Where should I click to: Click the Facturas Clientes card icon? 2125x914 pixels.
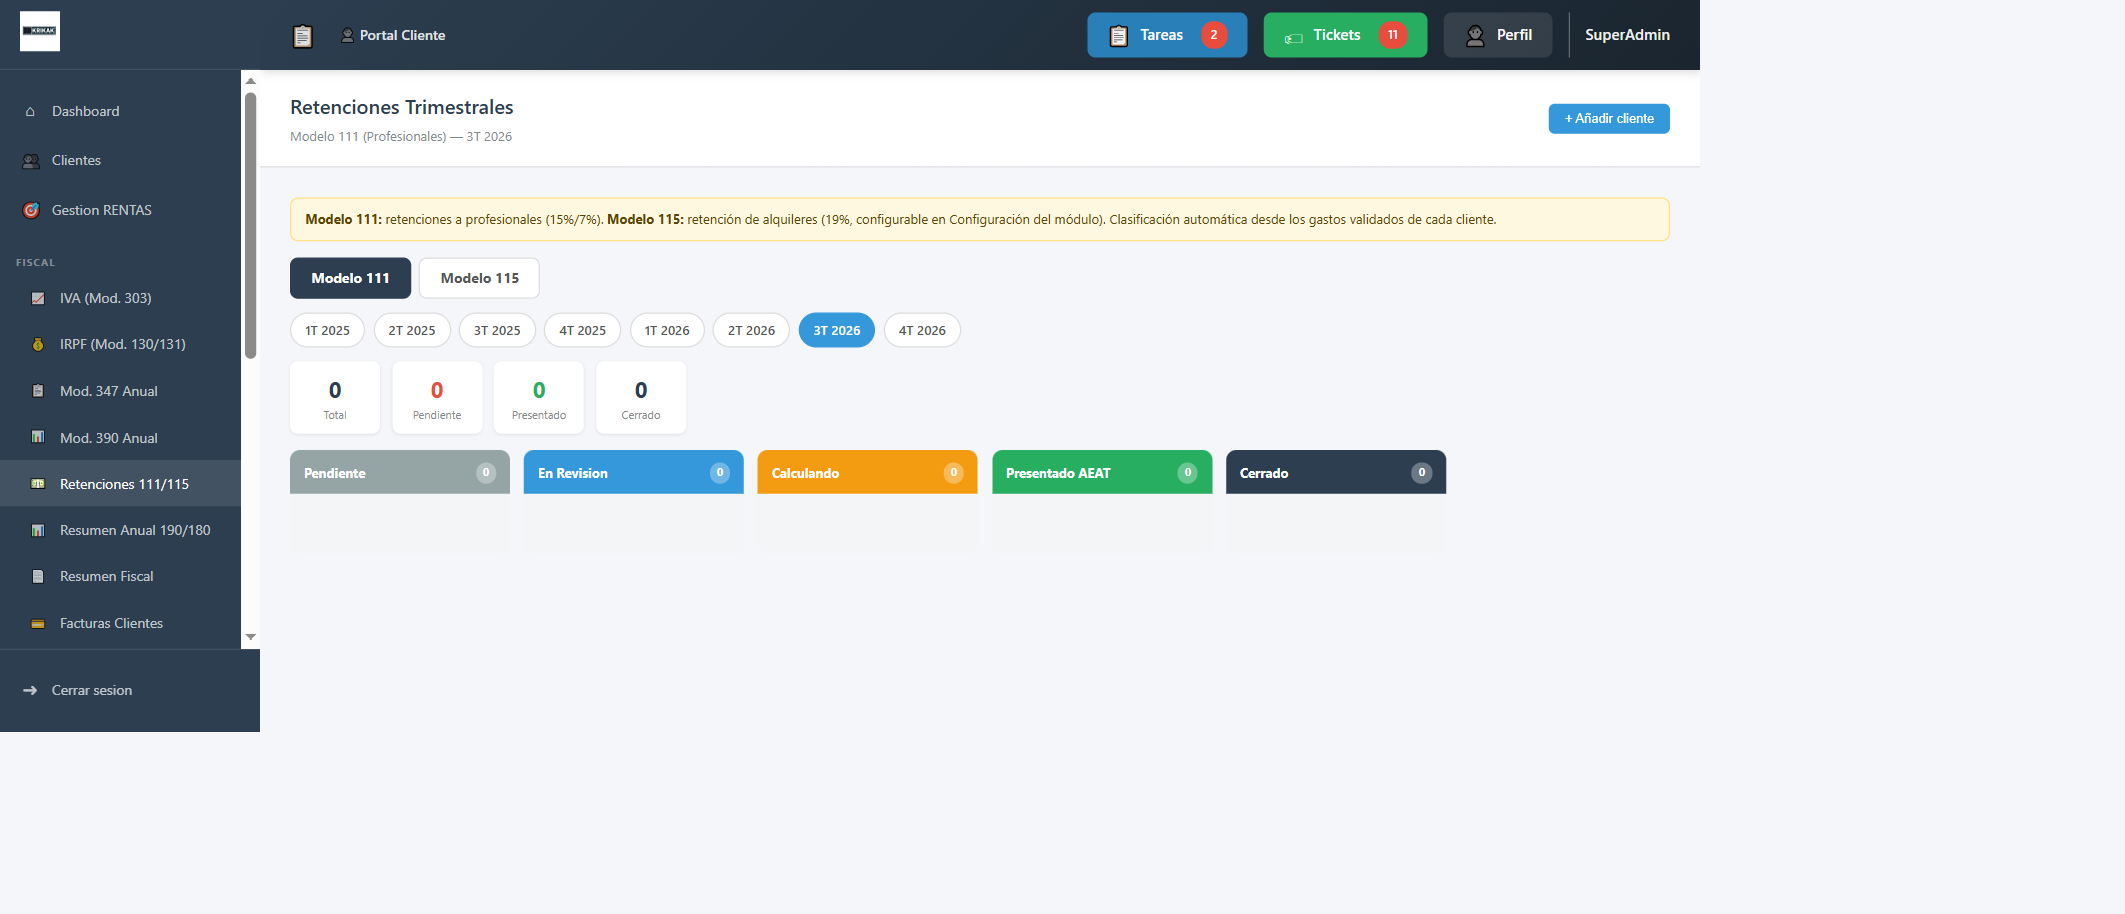pos(38,623)
